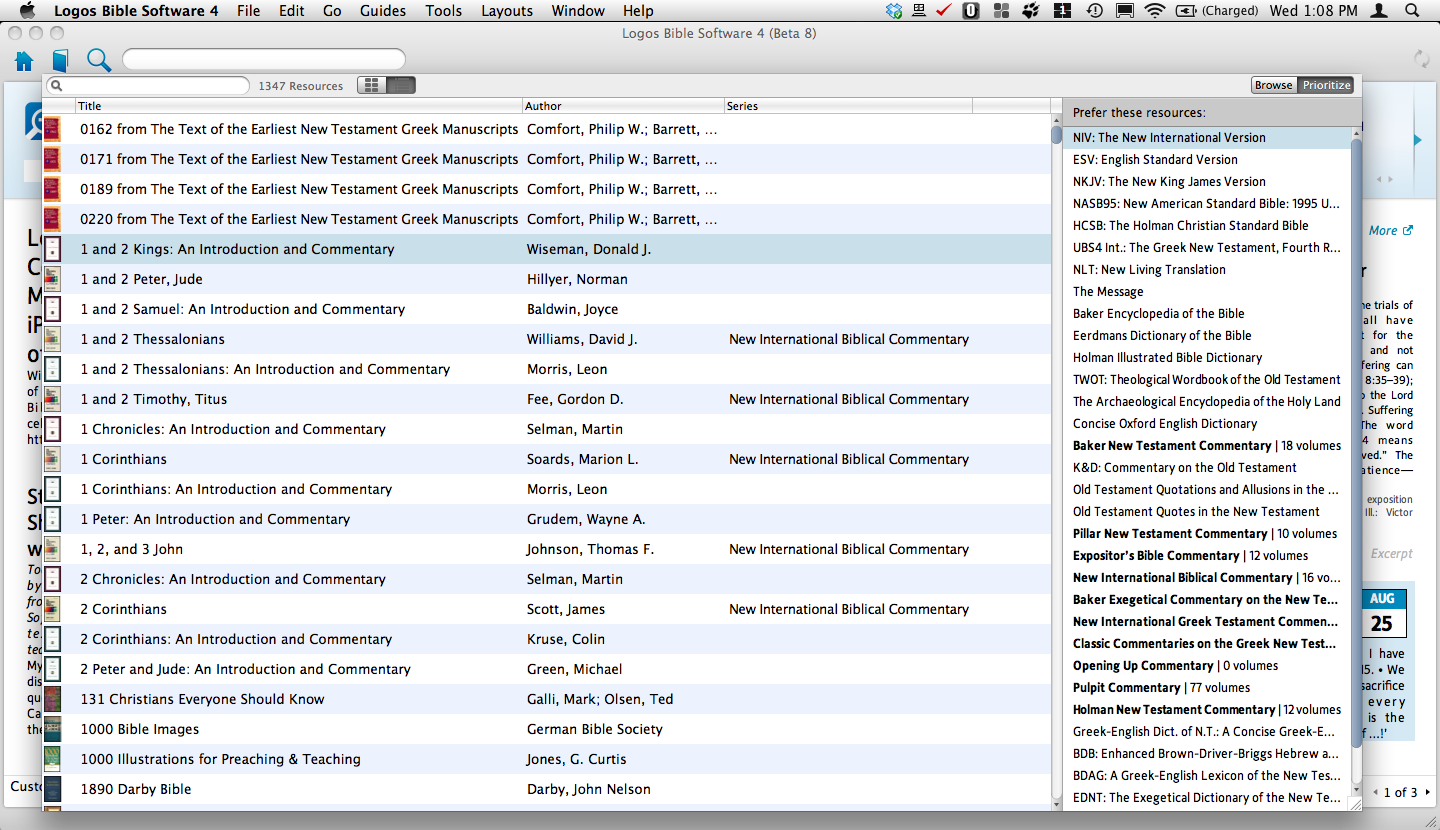
Task: Click cover icon for 0162 manuscript
Action: [x=52, y=129]
